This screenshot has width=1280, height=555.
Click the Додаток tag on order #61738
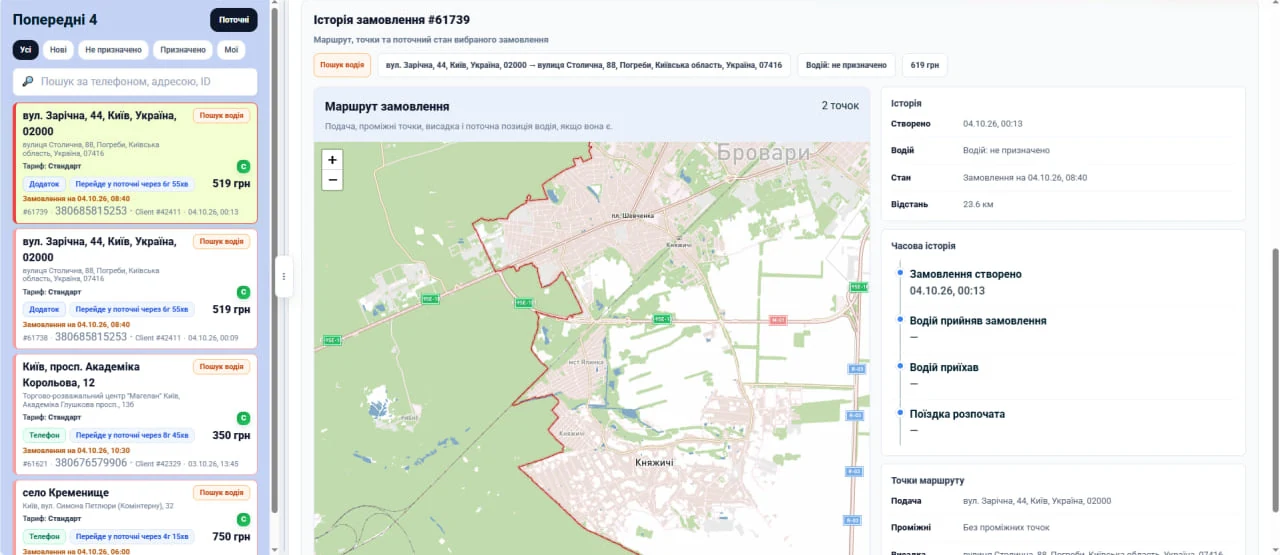click(44, 310)
